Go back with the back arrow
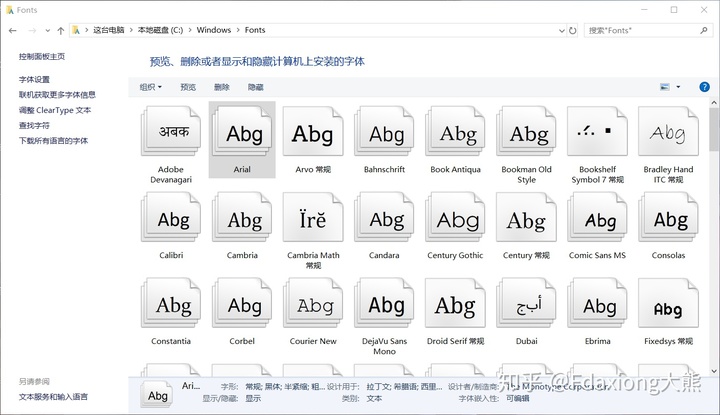 tap(13, 30)
